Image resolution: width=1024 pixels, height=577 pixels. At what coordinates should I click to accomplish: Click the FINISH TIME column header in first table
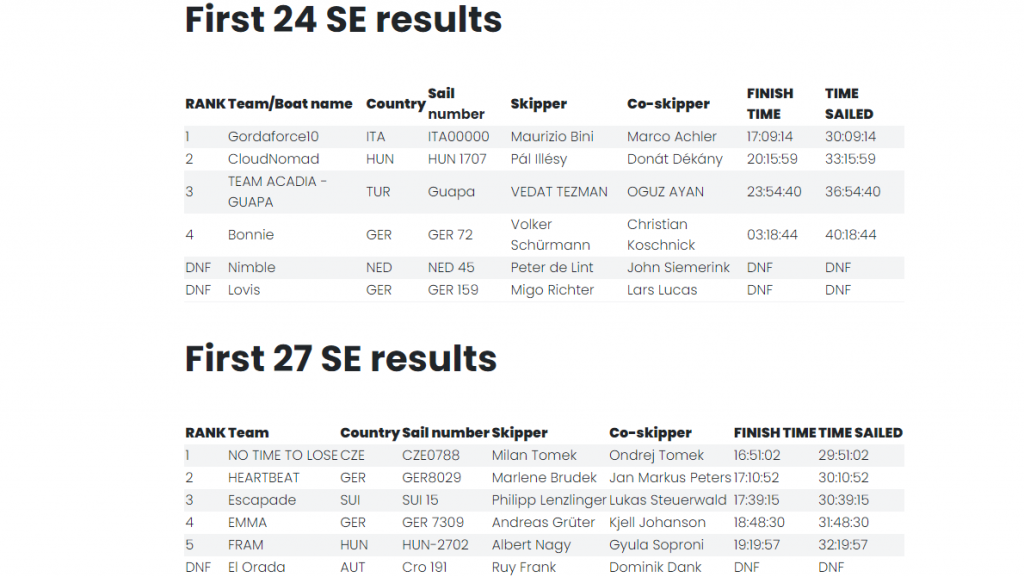(770, 104)
